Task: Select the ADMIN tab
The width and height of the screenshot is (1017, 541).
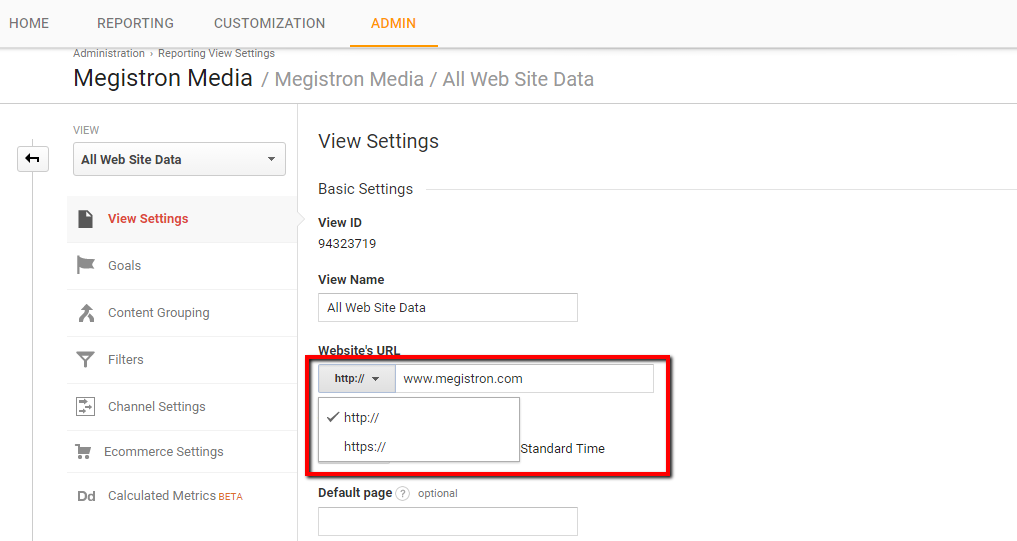Action: click(x=394, y=23)
